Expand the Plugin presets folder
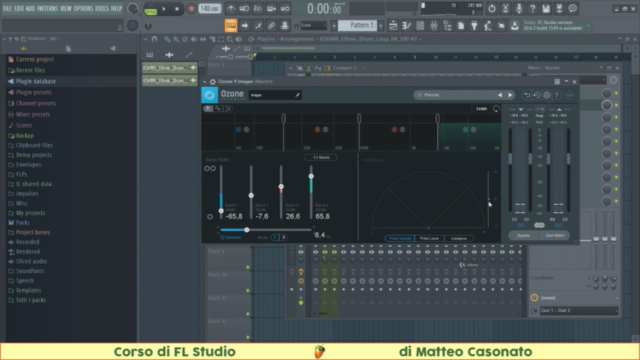The image size is (640, 360). coord(33,92)
